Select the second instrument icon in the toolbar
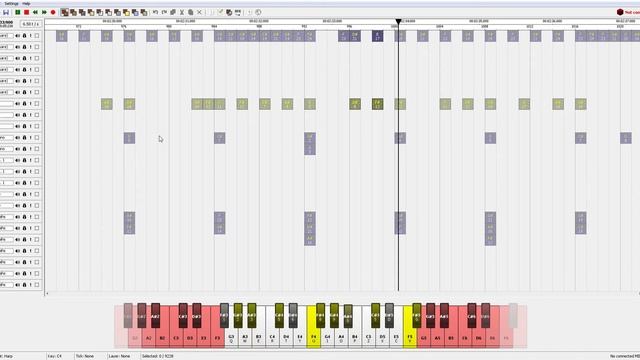 tap(73, 12)
